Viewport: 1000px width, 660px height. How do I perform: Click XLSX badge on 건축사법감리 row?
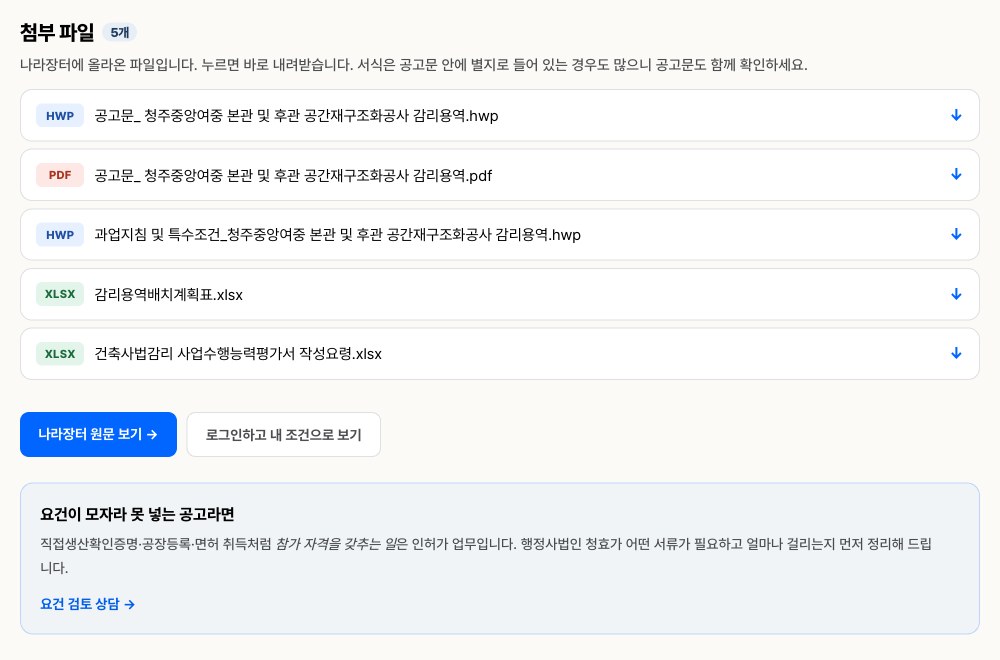(x=60, y=354)
